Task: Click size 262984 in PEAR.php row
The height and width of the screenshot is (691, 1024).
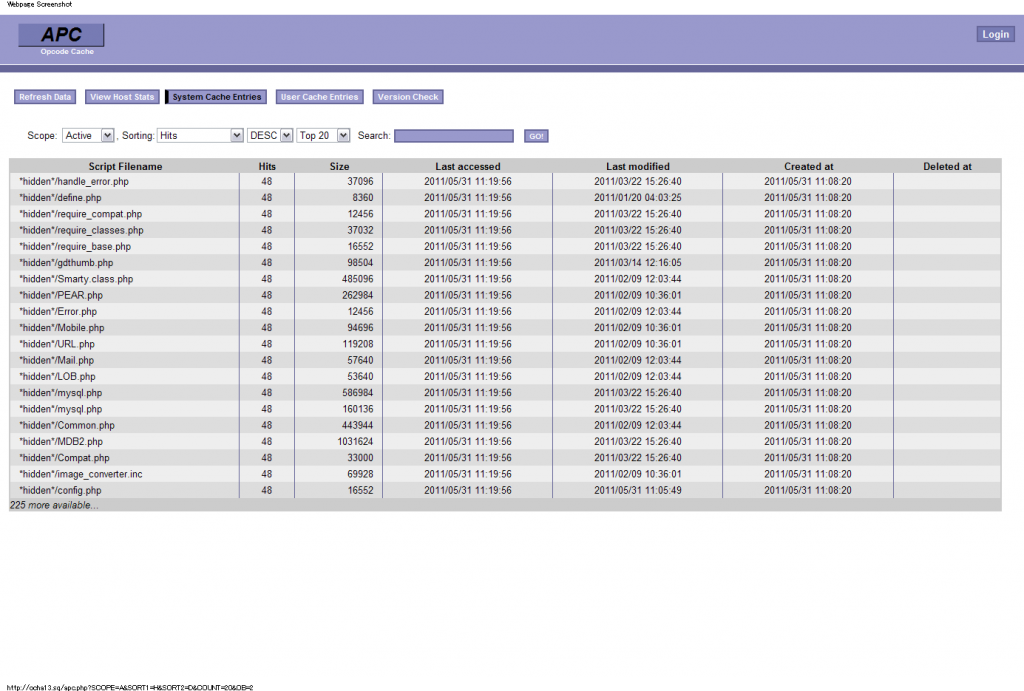Action: (358, 295)
